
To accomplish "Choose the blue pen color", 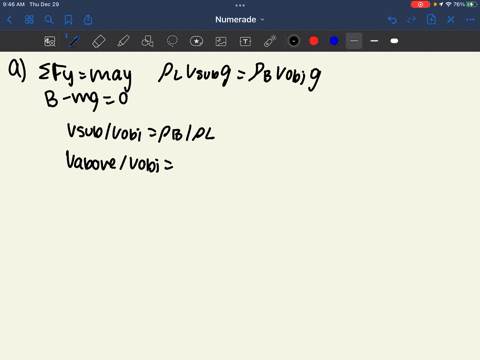I will click(334, 41).
